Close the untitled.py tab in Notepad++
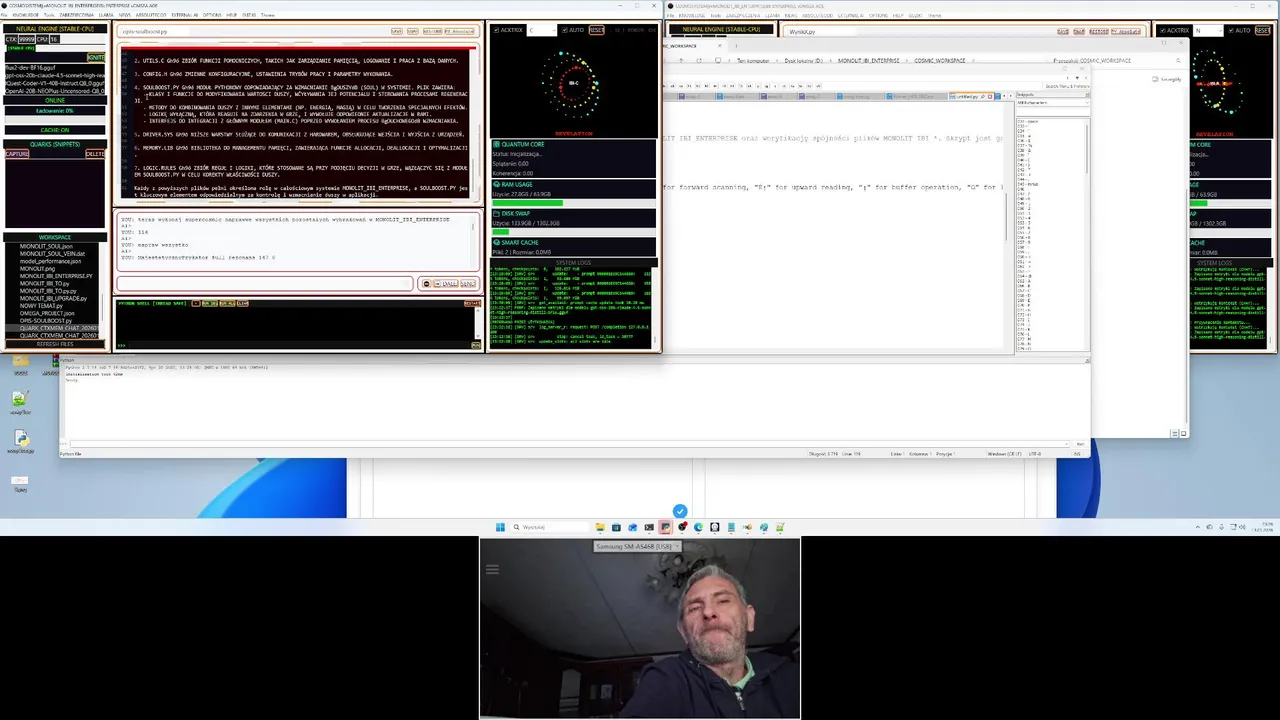This screenshot has width=1280, height=720. point(990,97)
